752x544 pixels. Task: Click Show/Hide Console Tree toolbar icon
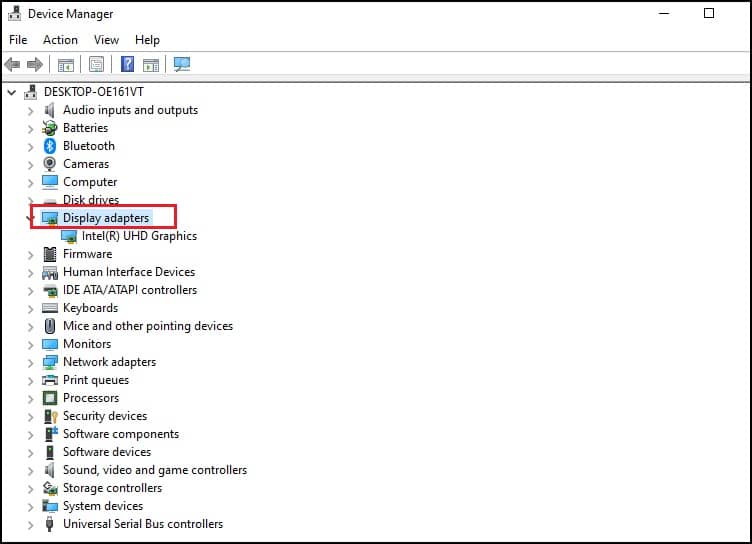[x=66, y=64]
